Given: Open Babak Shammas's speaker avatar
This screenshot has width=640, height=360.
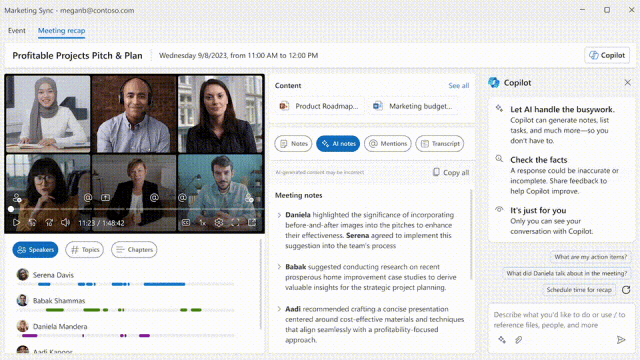Looking at the screenshot, I should pos(22,300).
